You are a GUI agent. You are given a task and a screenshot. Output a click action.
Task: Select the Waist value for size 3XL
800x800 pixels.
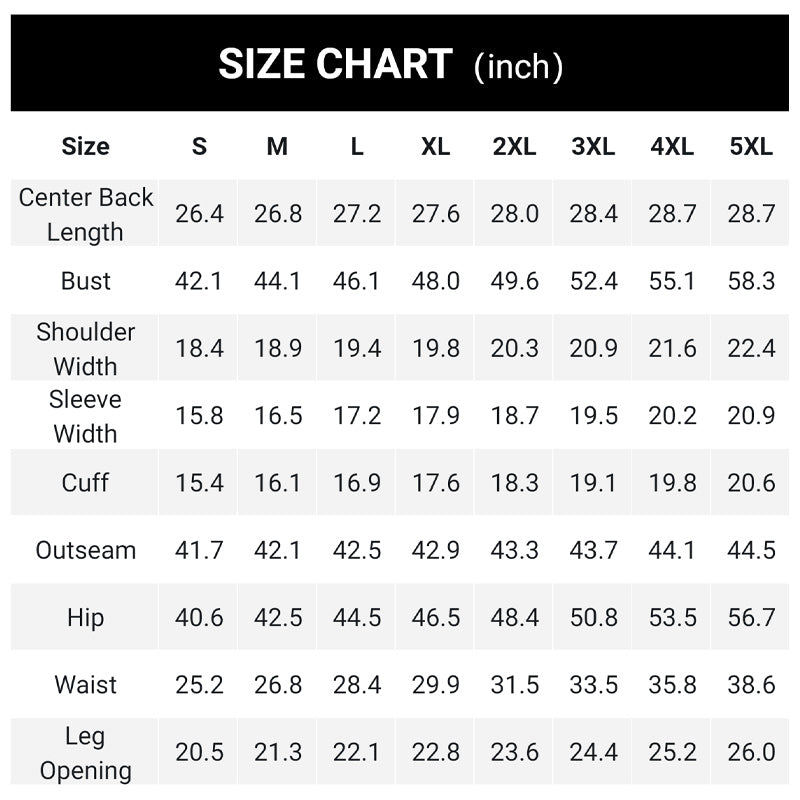593,685
